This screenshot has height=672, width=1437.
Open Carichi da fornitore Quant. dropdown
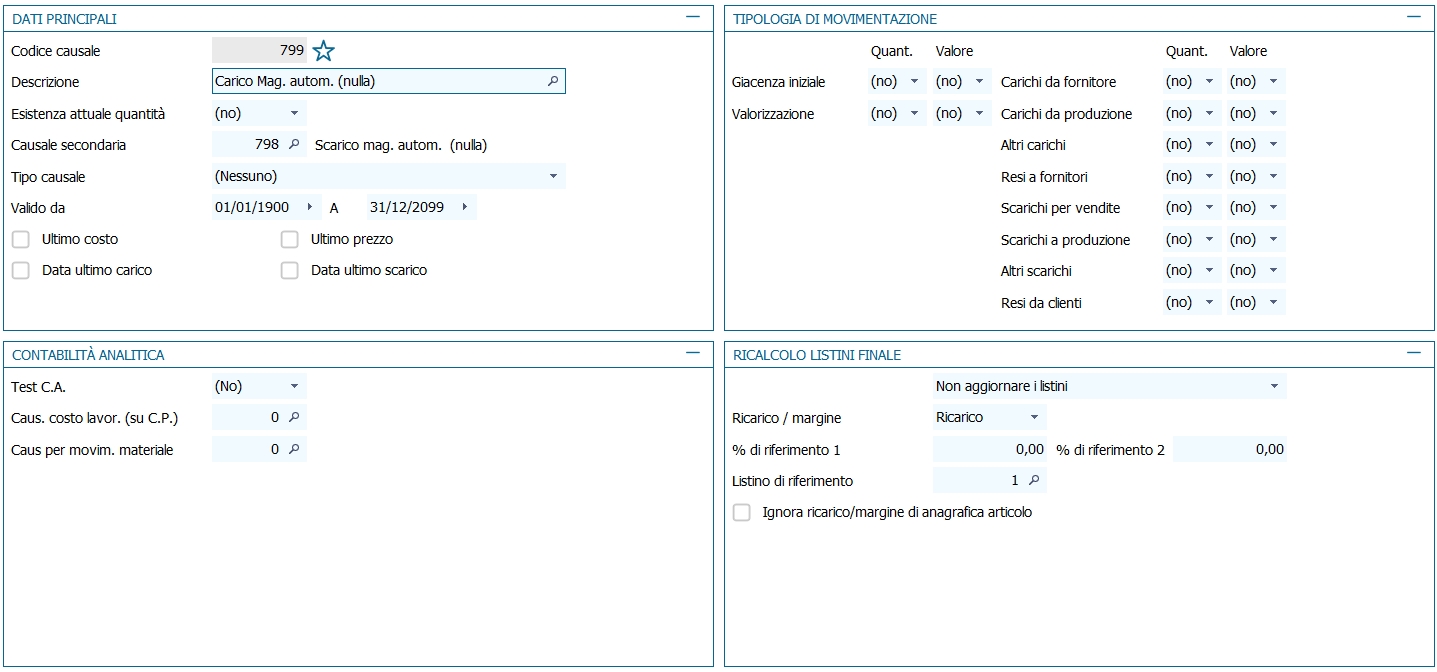click(1209, 82)
